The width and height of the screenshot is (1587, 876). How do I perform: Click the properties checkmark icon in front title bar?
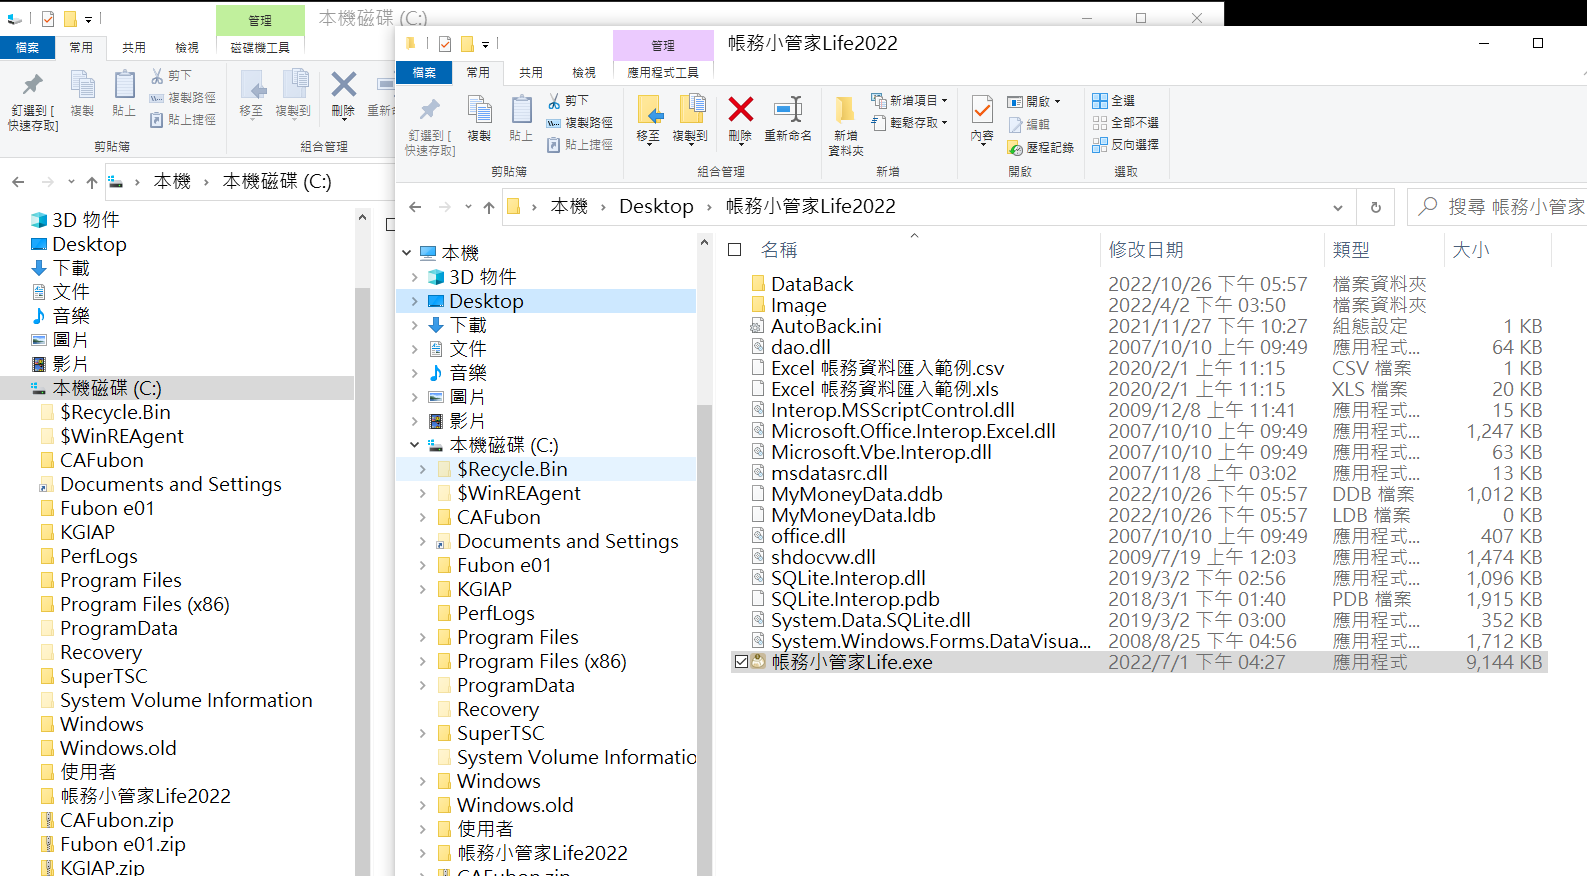445,44
